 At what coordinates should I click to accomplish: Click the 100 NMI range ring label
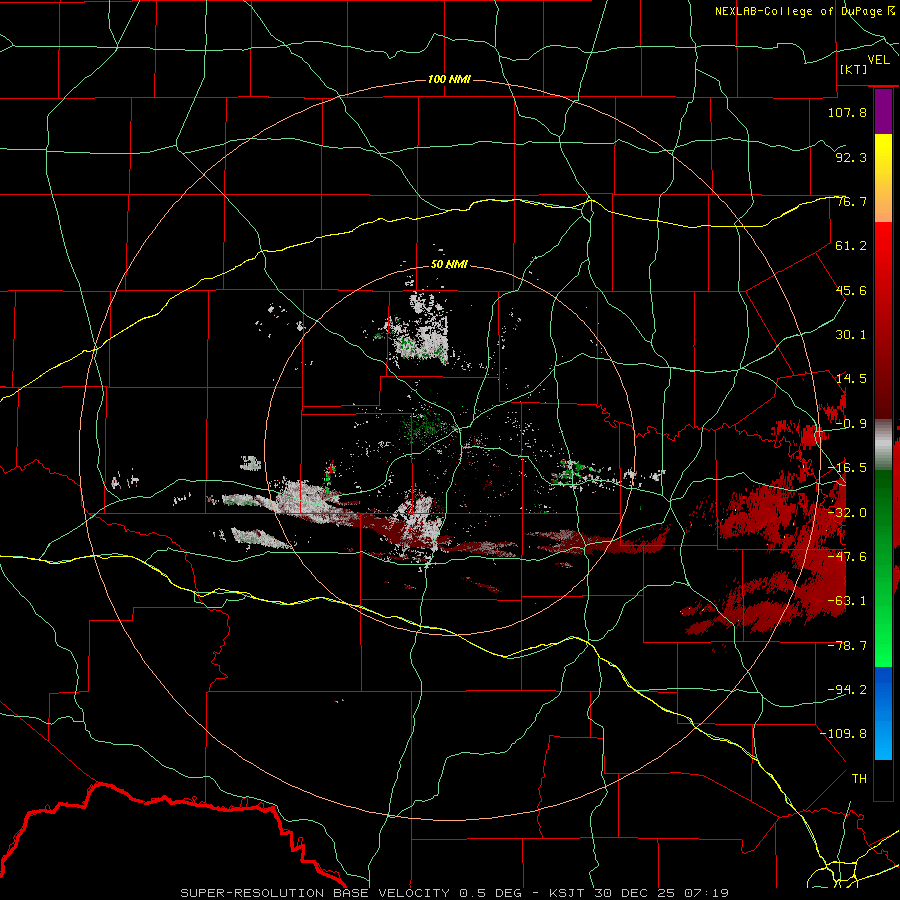coord(449,79)
